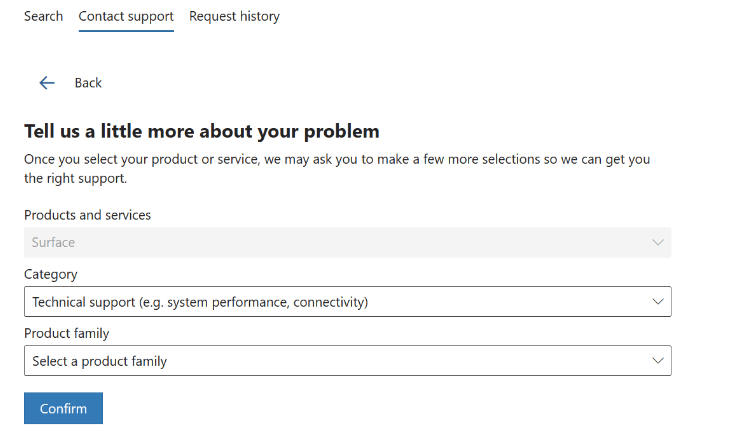This screenshot has height=436, width=730.
Task: Click the 'Products and services' field label
Action: click(88, 214)
